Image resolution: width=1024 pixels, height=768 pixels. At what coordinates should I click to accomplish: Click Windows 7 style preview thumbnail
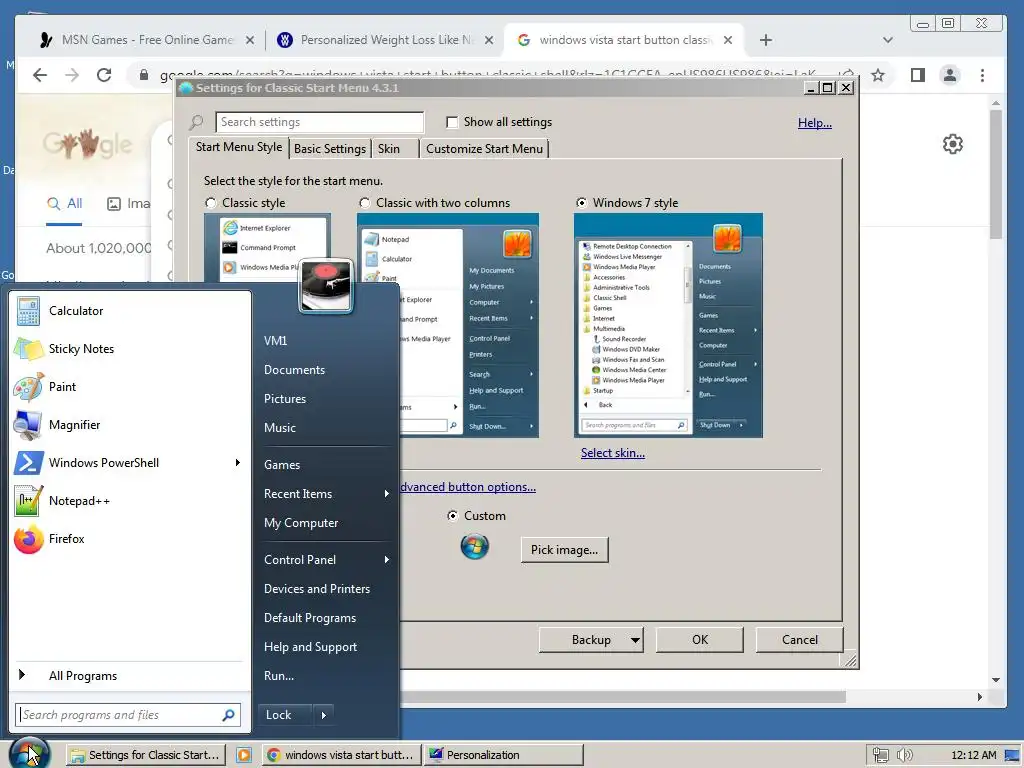coord(668,325)
